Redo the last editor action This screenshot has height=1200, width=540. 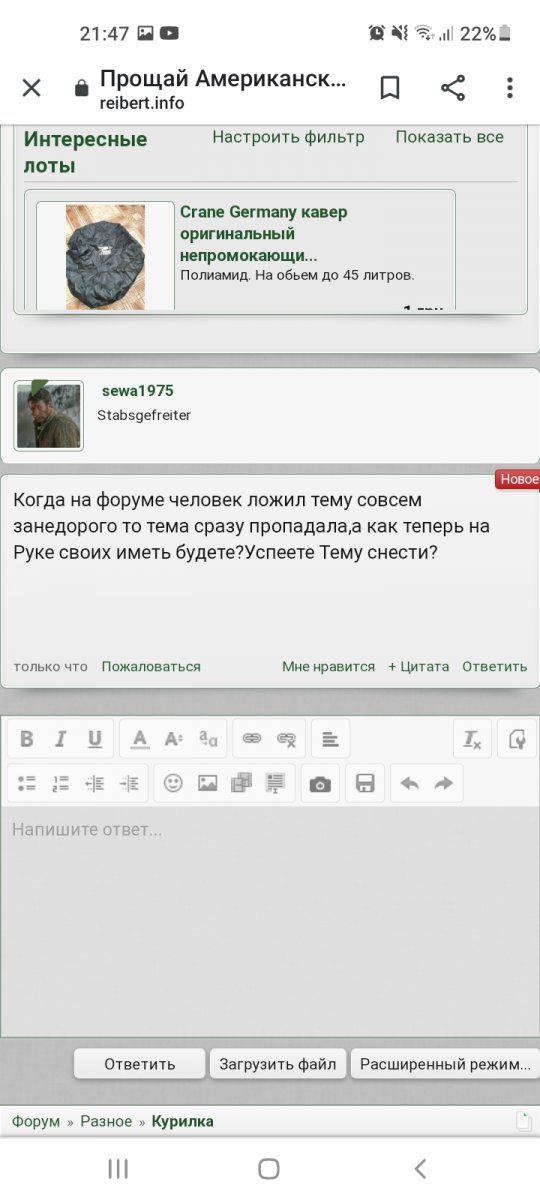[443, 784]
